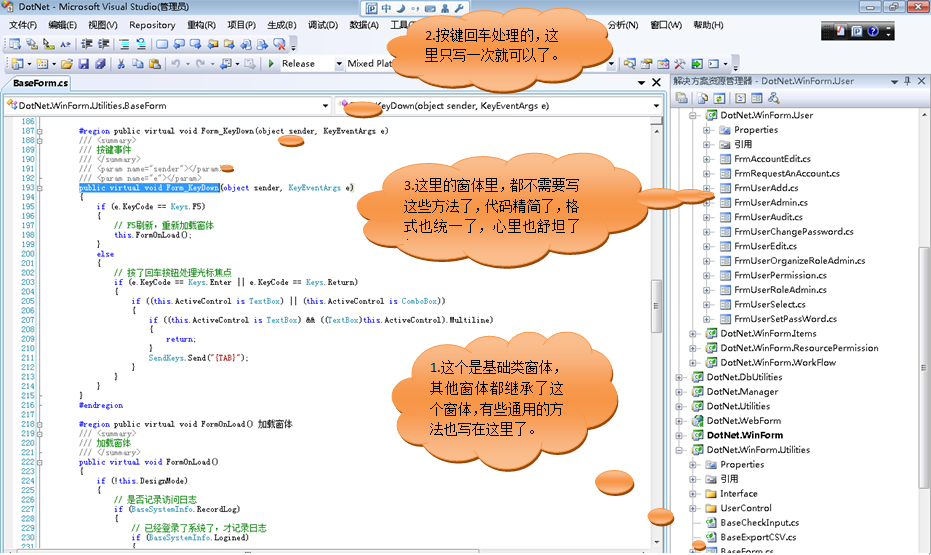This screenshot has height=555, width=931.
Task: Select BaseExportCSV.cs in the tree
Action: (759, 537)
